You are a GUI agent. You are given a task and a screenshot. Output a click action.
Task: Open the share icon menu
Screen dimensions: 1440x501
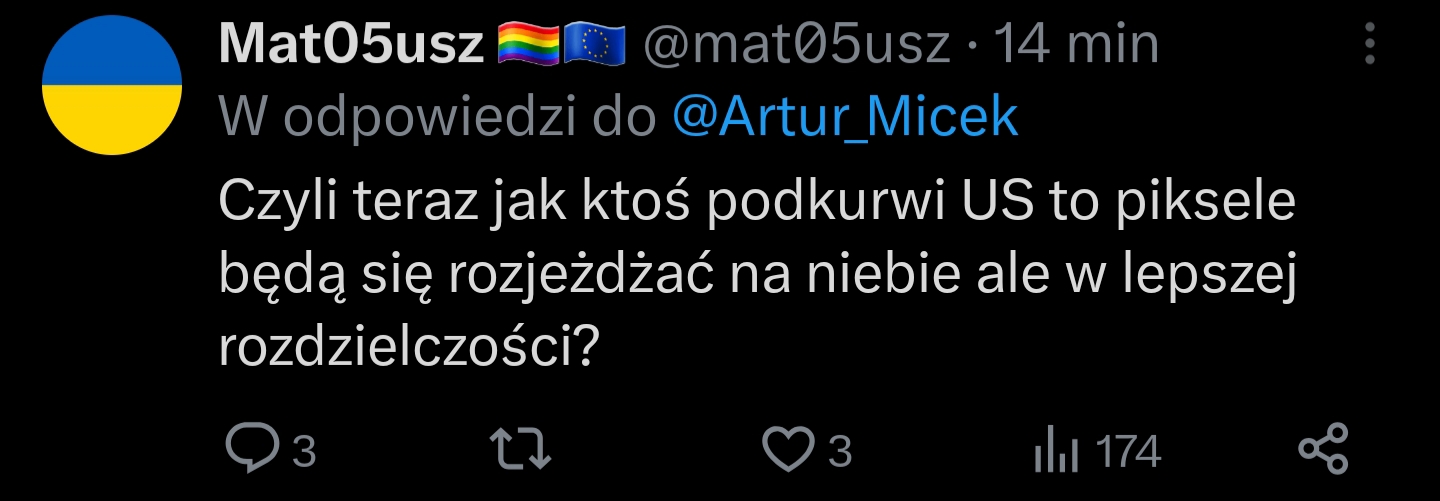pos(1322,449)
